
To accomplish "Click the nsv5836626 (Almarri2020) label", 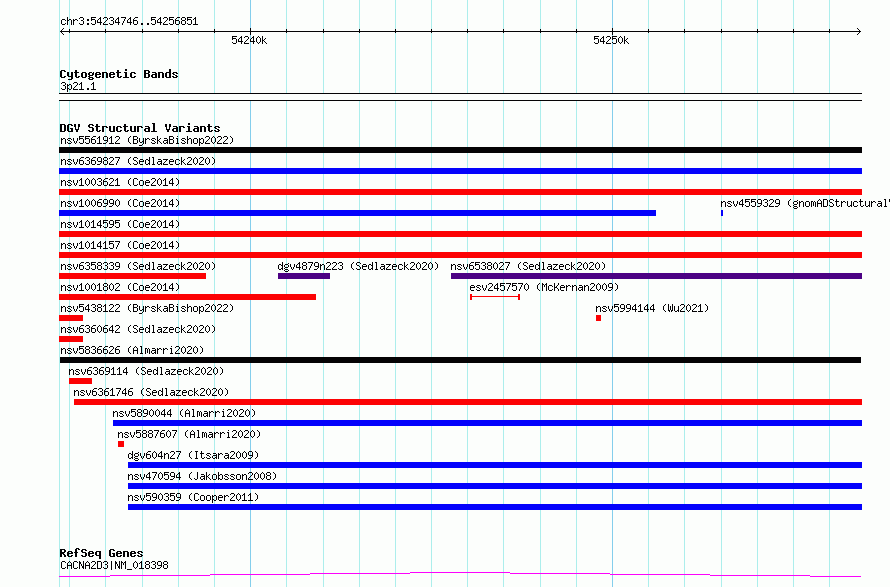I will pos(132,350).
